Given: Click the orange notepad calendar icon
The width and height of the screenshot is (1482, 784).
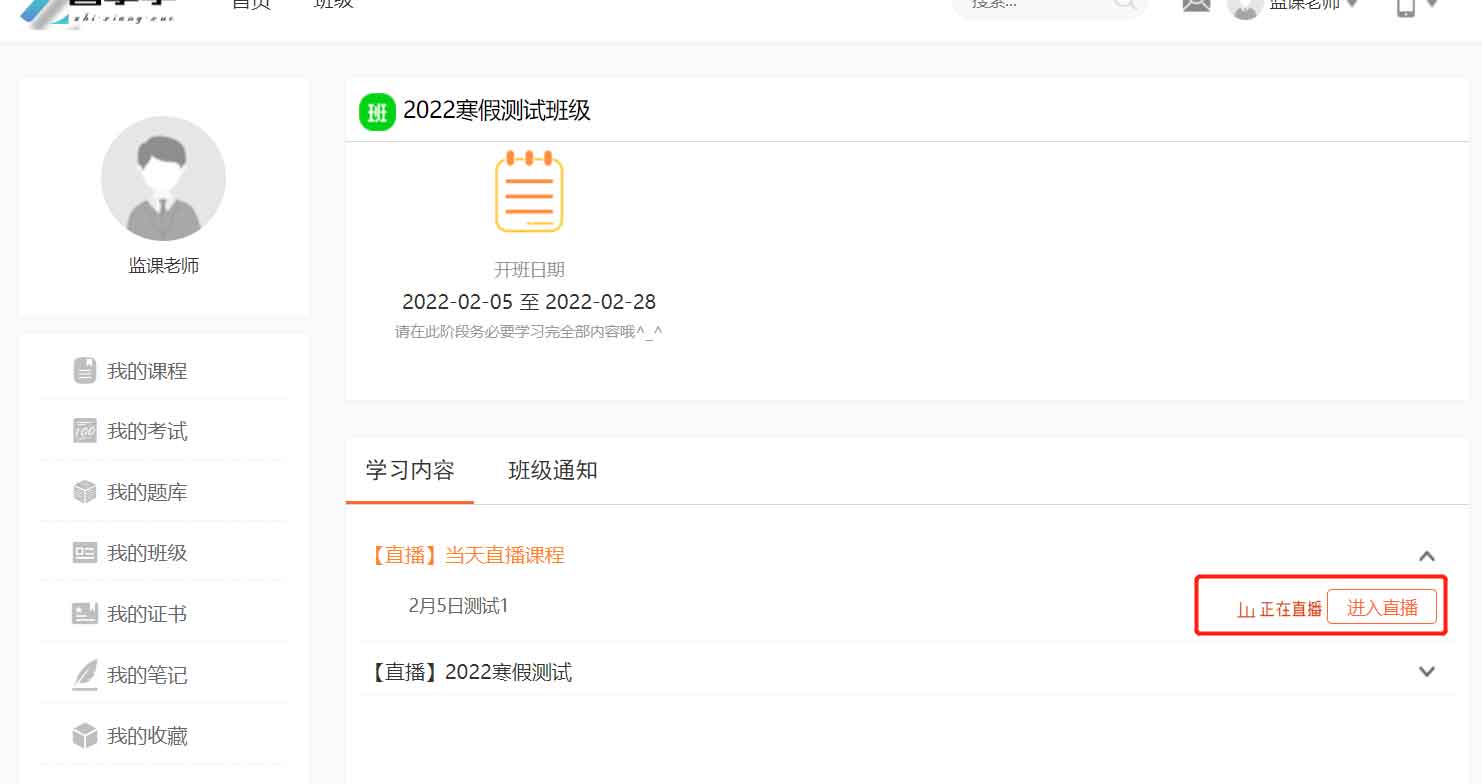Looking at the screenshot, I should (529, 192).
